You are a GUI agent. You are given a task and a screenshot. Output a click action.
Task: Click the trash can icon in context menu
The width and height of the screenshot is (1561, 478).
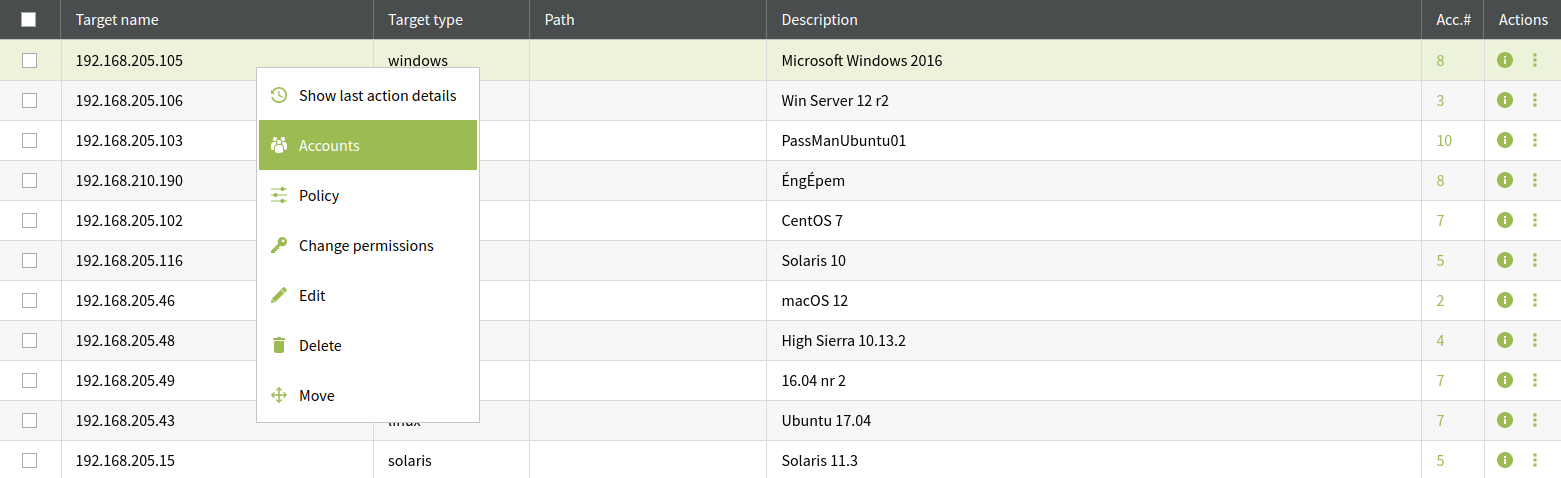279,345
